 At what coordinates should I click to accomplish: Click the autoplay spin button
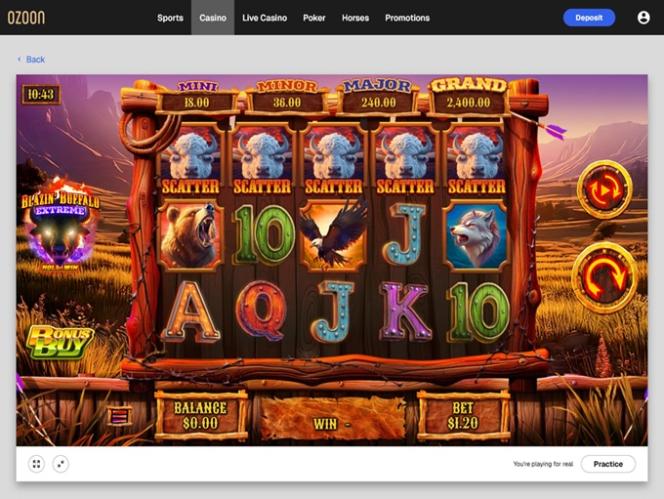pos(605,189)
